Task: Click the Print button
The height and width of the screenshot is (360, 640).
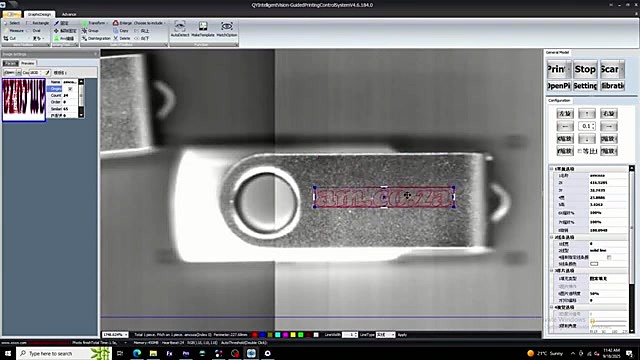Action: click(x=559, y=69)
